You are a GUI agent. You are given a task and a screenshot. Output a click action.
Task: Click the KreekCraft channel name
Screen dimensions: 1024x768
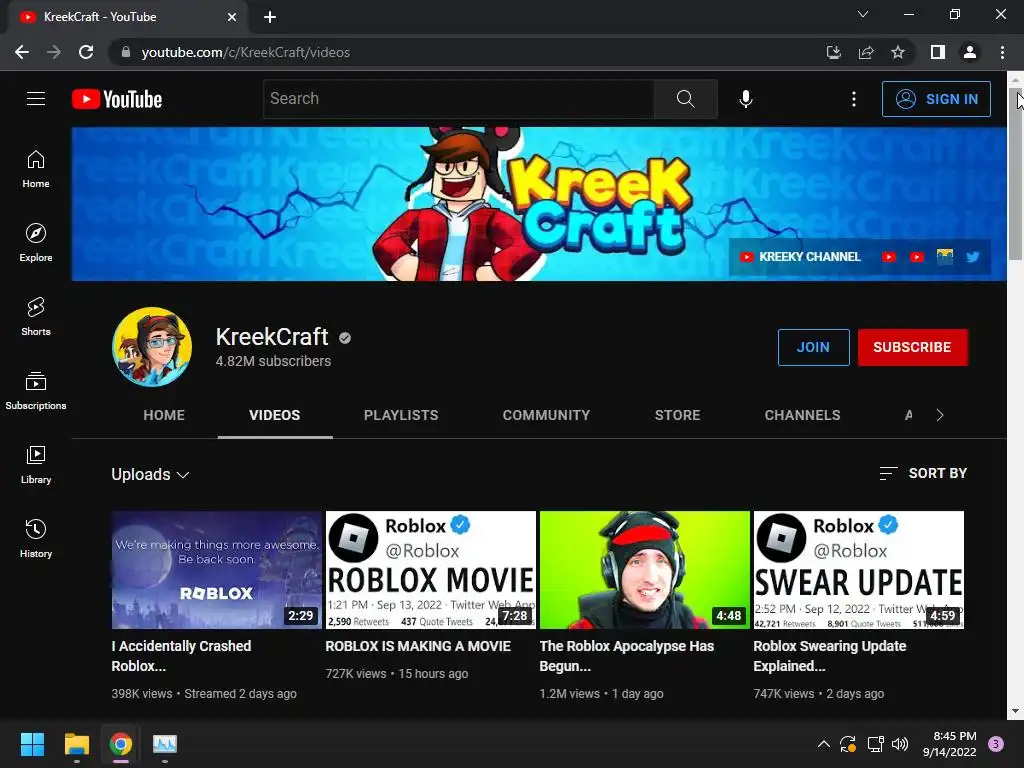coord(272,337)
